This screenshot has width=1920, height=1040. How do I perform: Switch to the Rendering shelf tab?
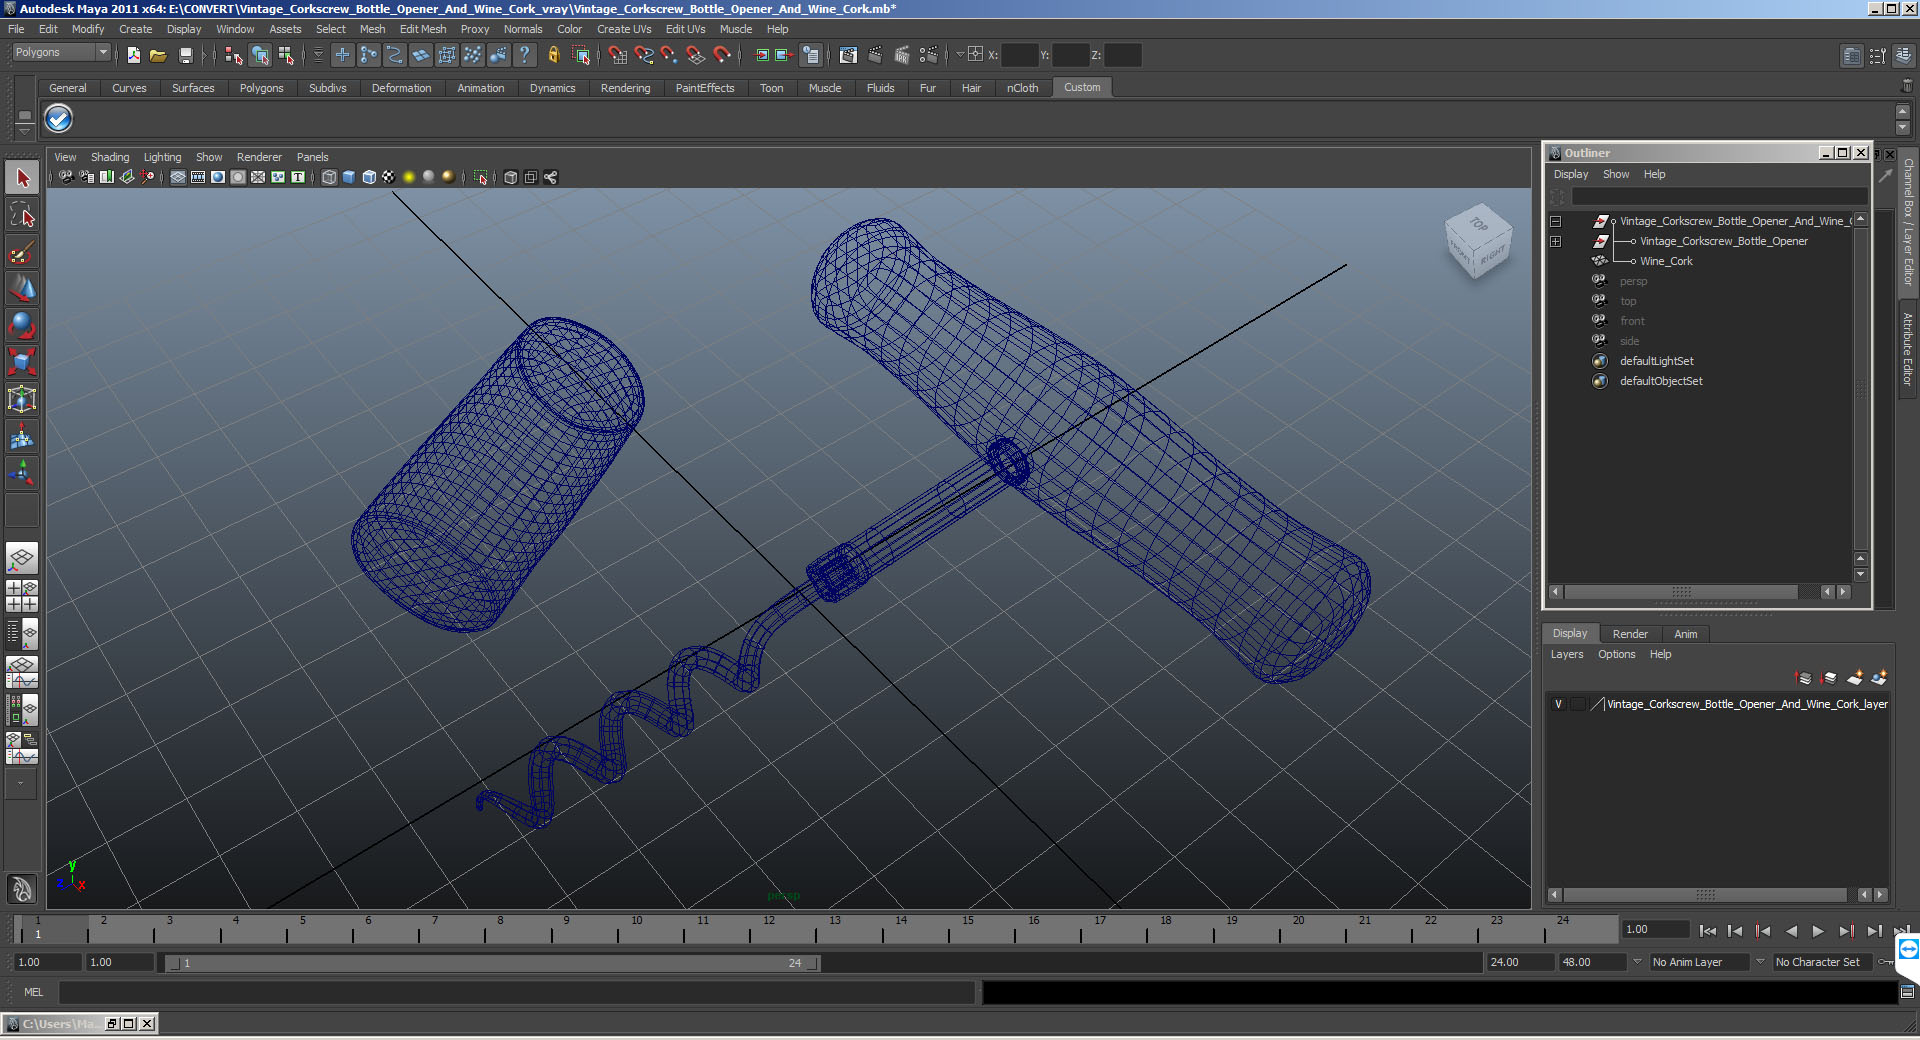(625, 88)
